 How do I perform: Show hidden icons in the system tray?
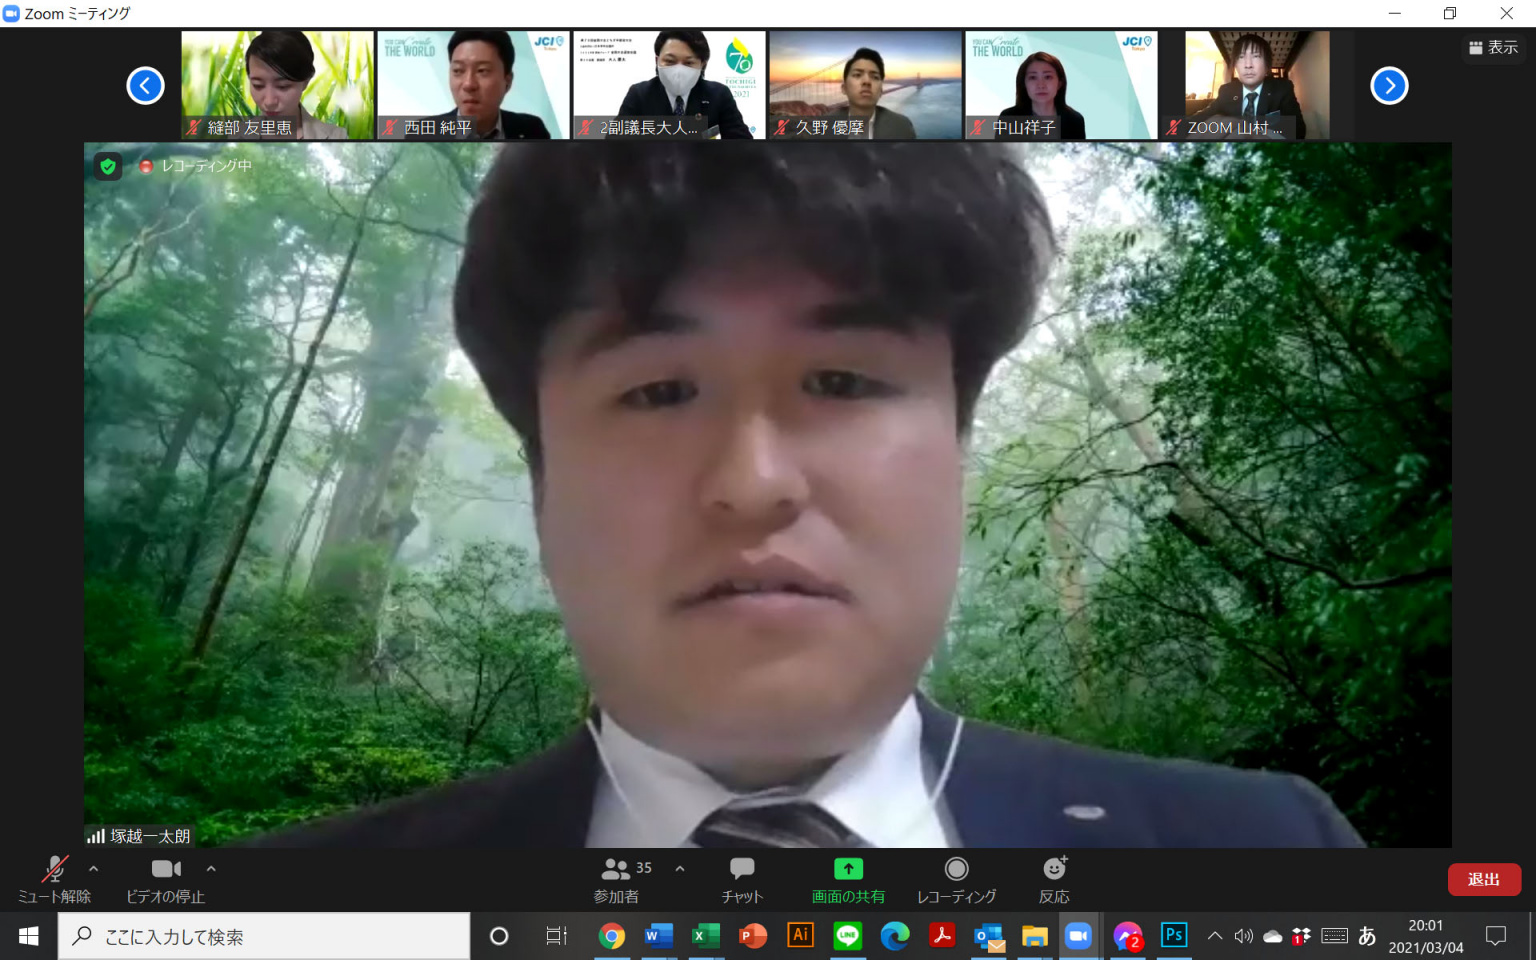point(1214,936)
